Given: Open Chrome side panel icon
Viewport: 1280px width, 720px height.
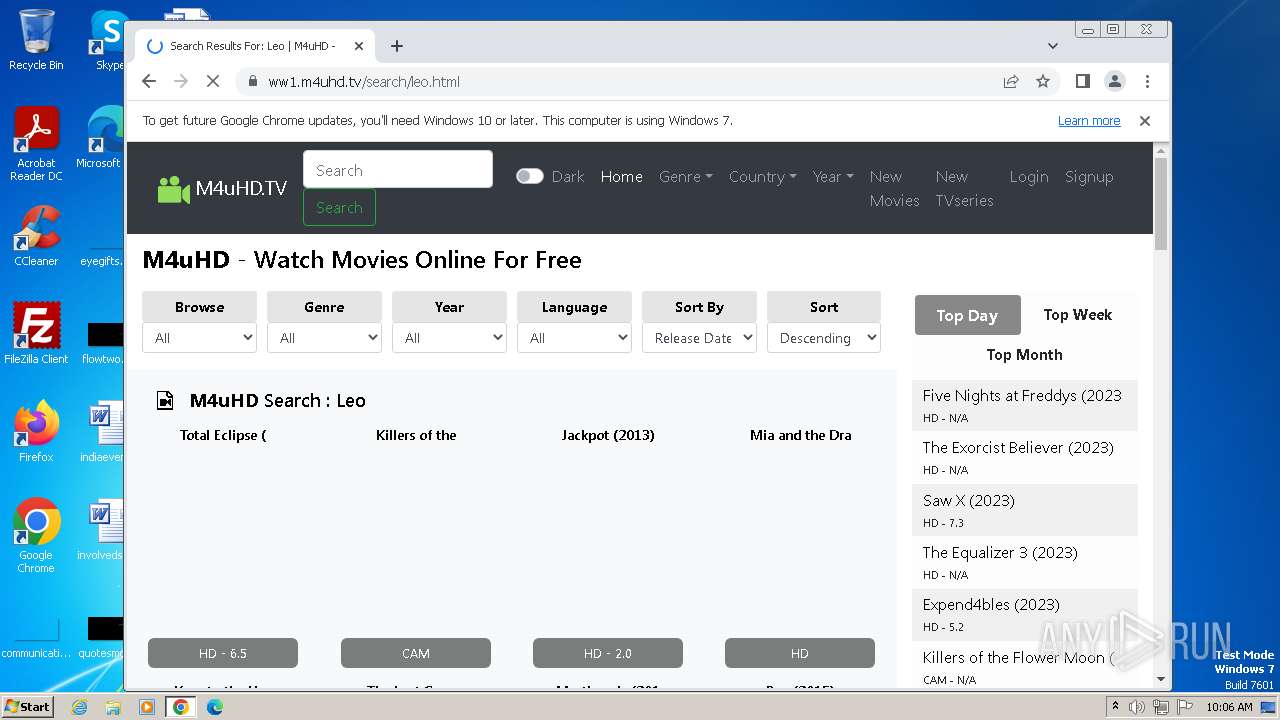Looking at the screenshot, I should click(1082, 81).
